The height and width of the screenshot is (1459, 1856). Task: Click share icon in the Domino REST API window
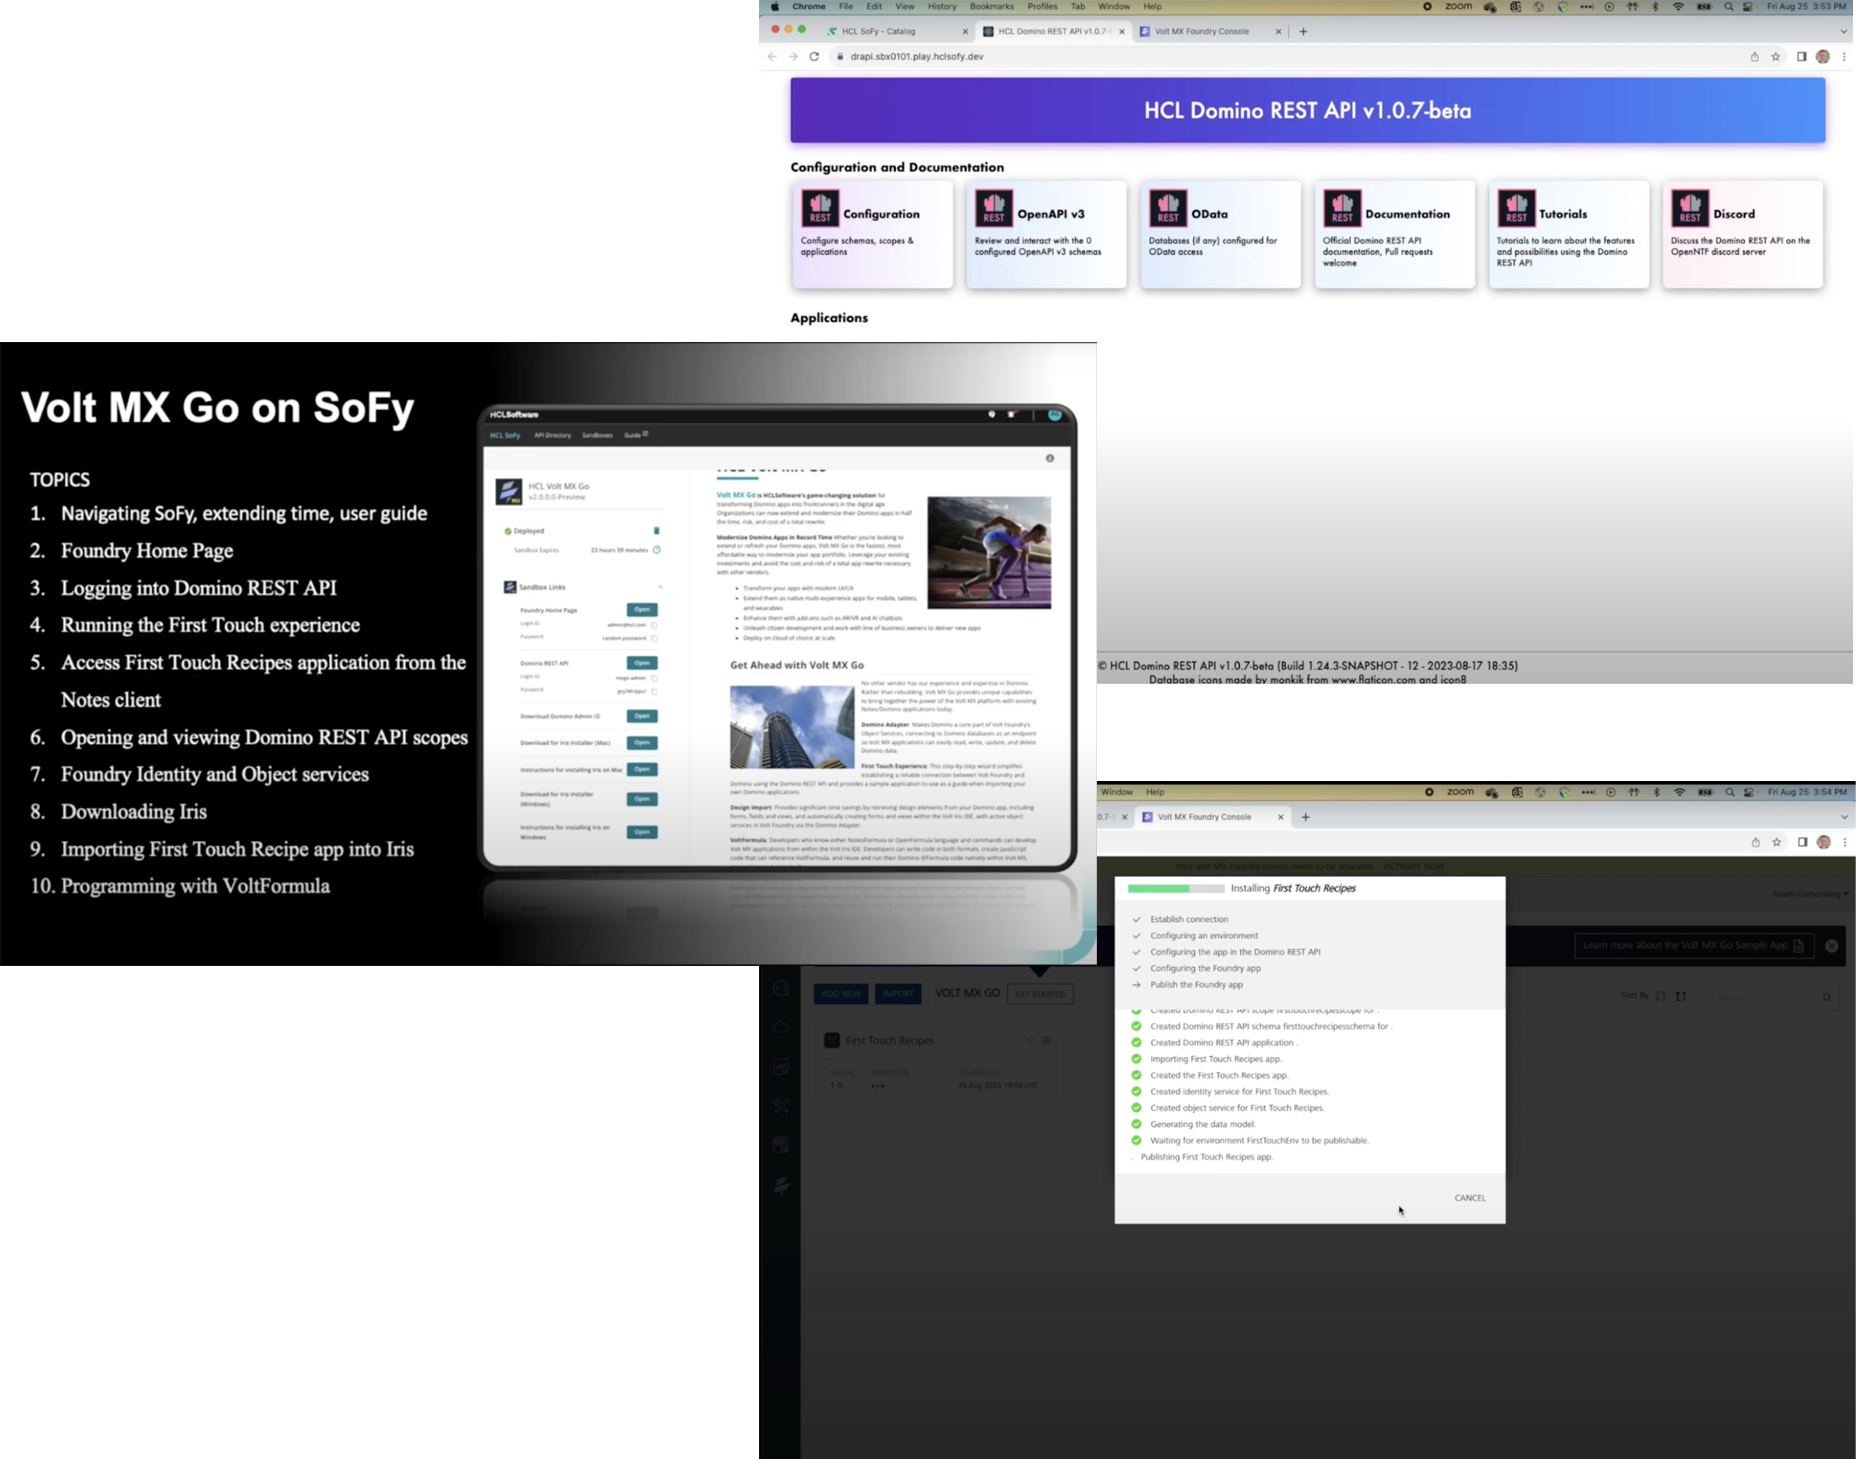click(x=1754, y=57)
